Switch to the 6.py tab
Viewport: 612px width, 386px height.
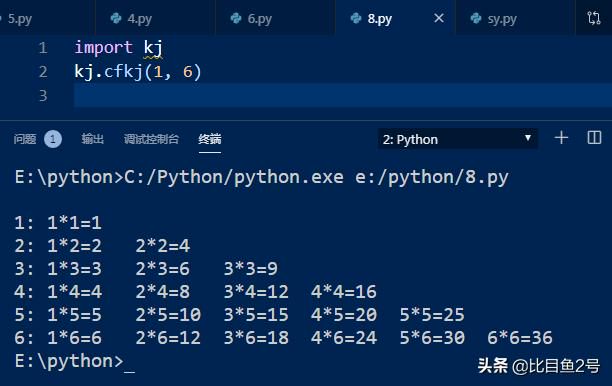[275, 18]
